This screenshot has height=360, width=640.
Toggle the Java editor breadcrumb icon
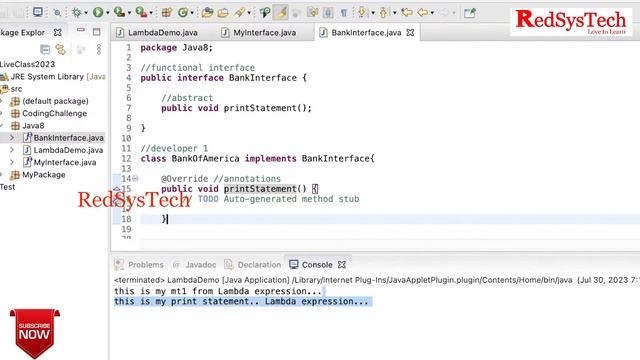click(265, 13)
